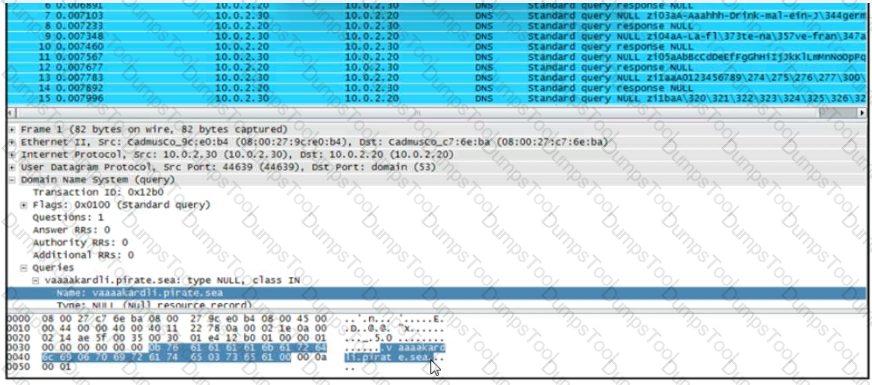Select the Authority RRs: 0 line
The height and width of the screenshot is (385, 872).
pos(80,243)
